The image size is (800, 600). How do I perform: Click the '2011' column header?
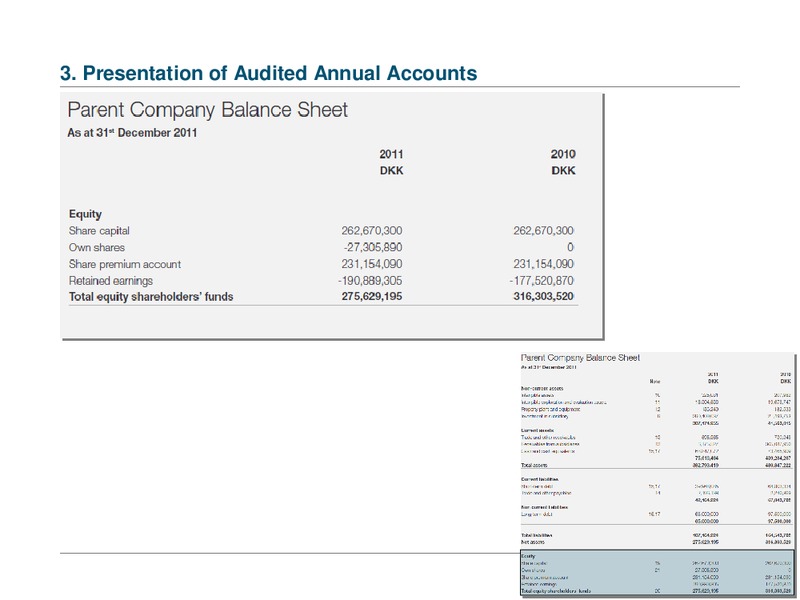391,154
